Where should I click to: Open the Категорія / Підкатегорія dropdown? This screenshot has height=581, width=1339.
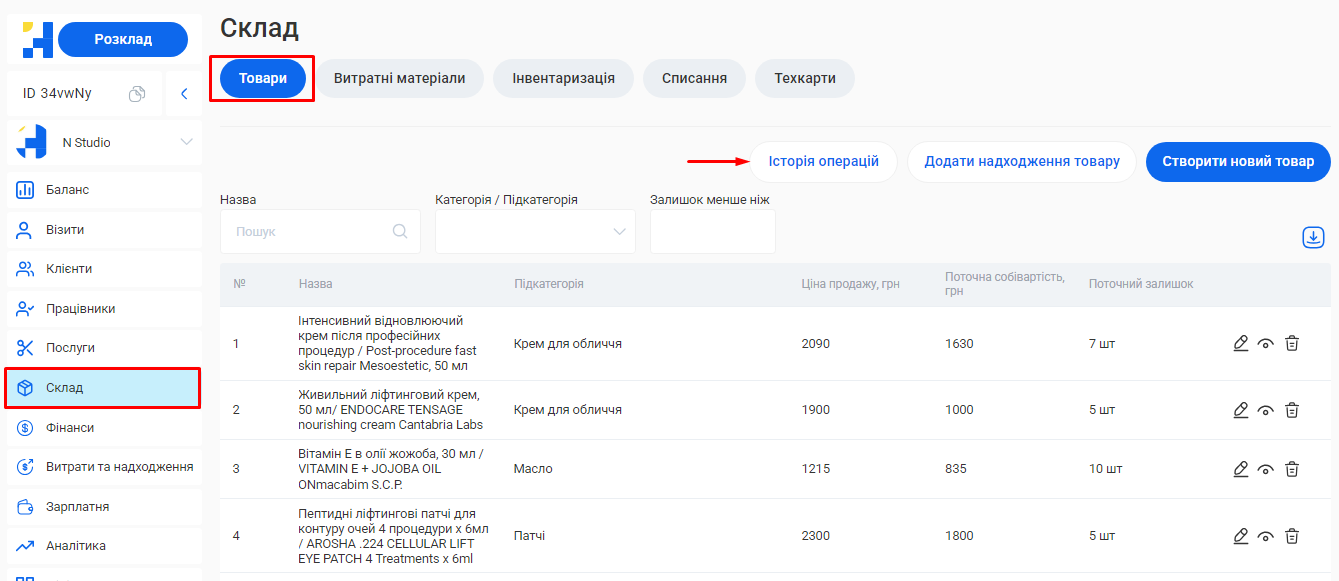[535, 231]
